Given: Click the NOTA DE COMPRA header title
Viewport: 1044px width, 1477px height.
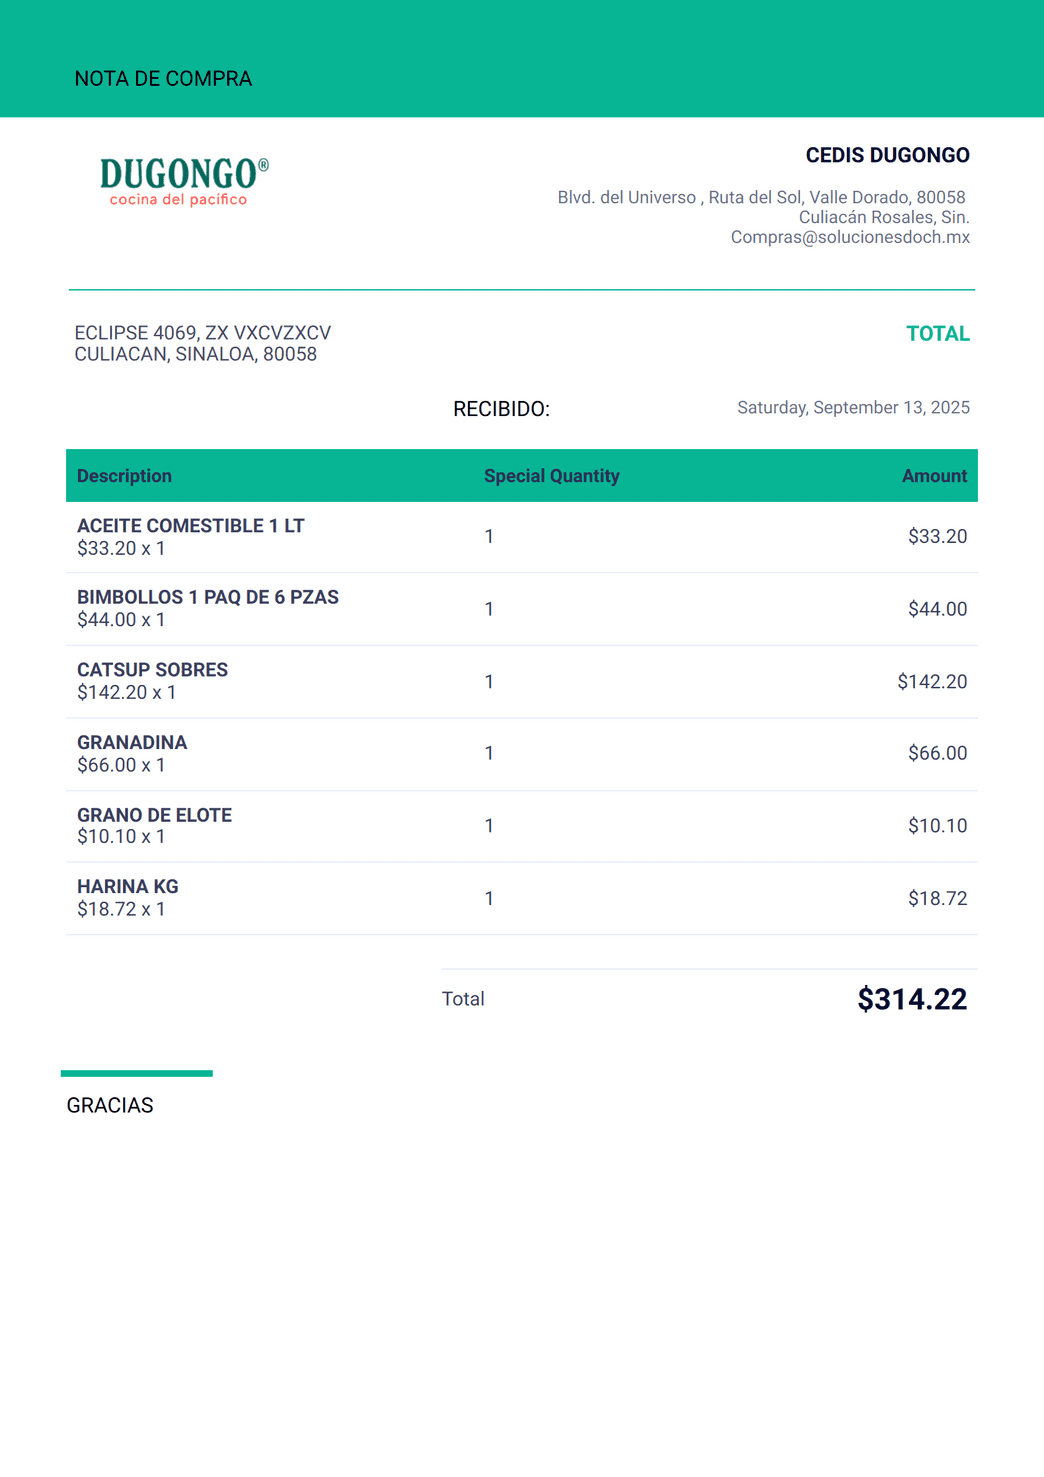Looking at the screenshot, I should tap(163, 79).
